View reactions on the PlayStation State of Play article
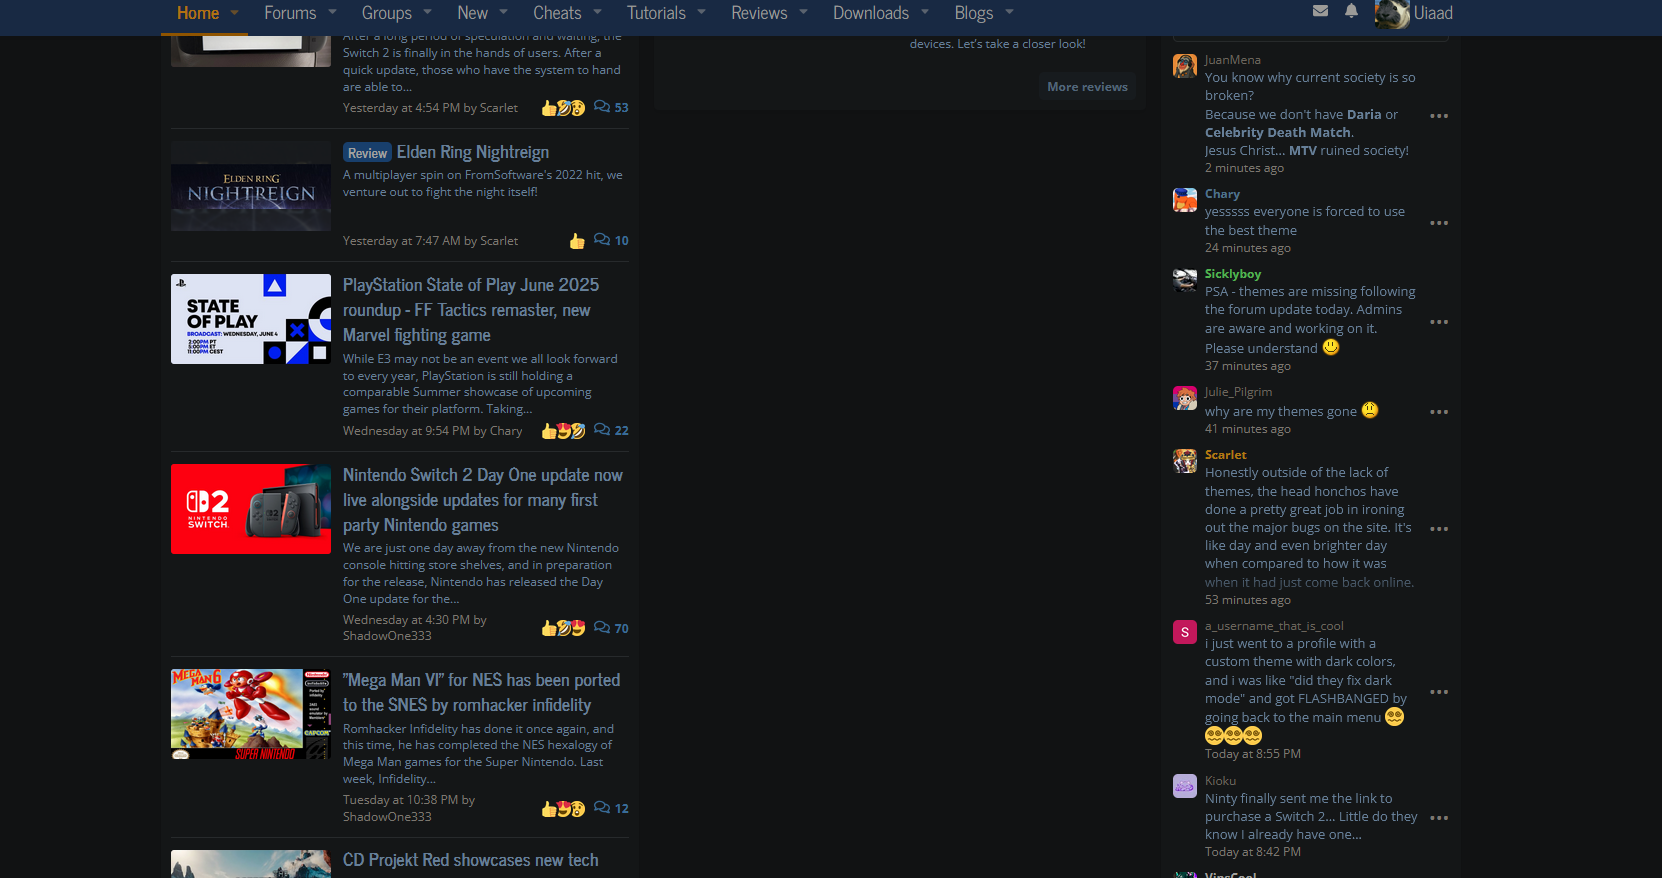This screenshot has width=1662, height=878. 563,431
